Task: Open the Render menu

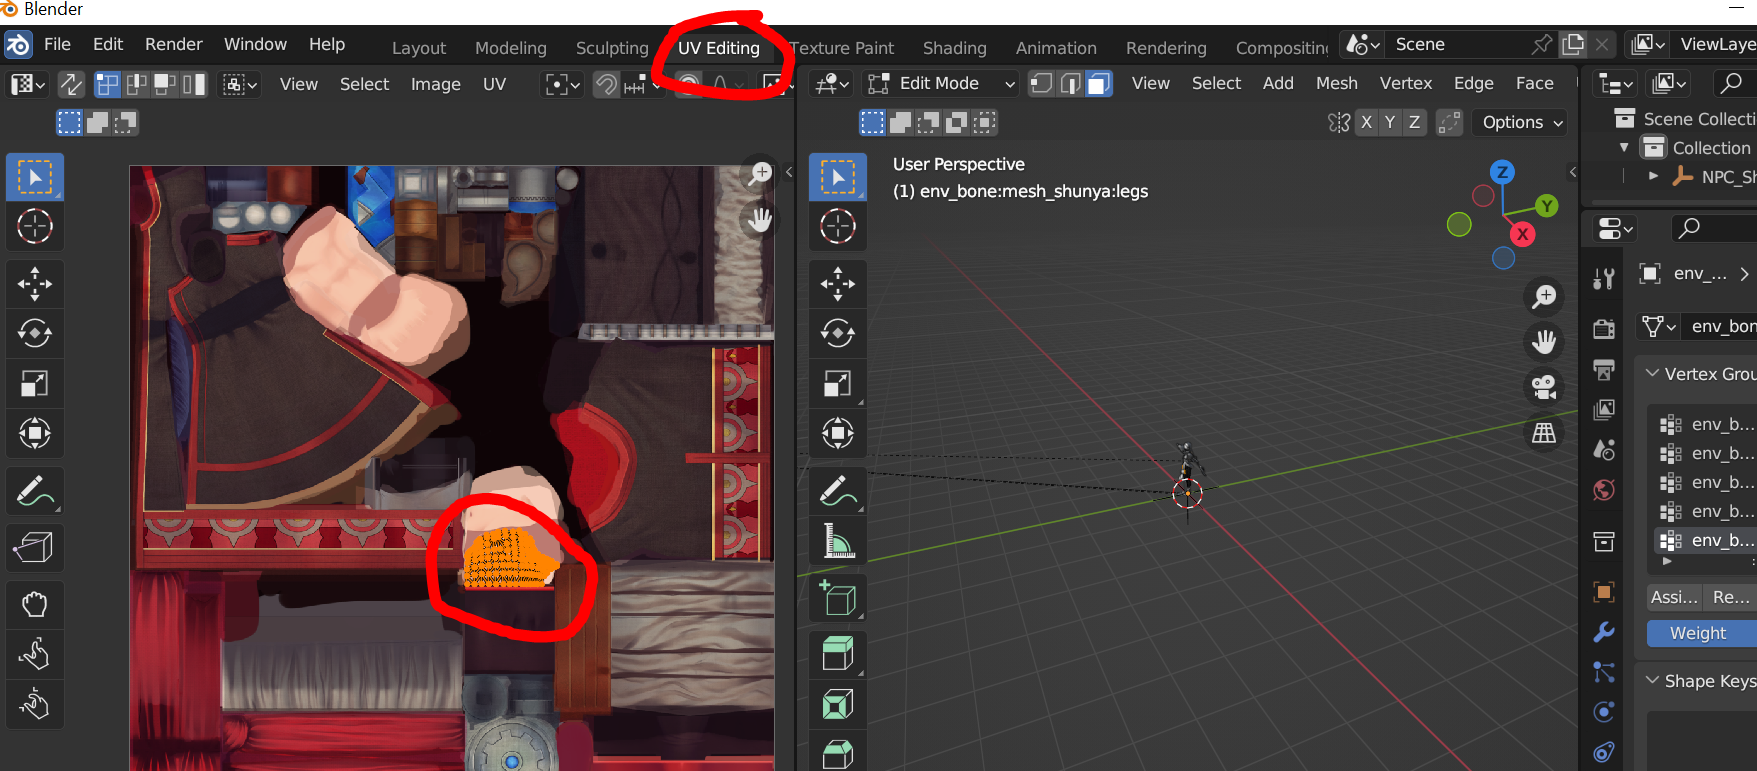Action: [173, 45]
